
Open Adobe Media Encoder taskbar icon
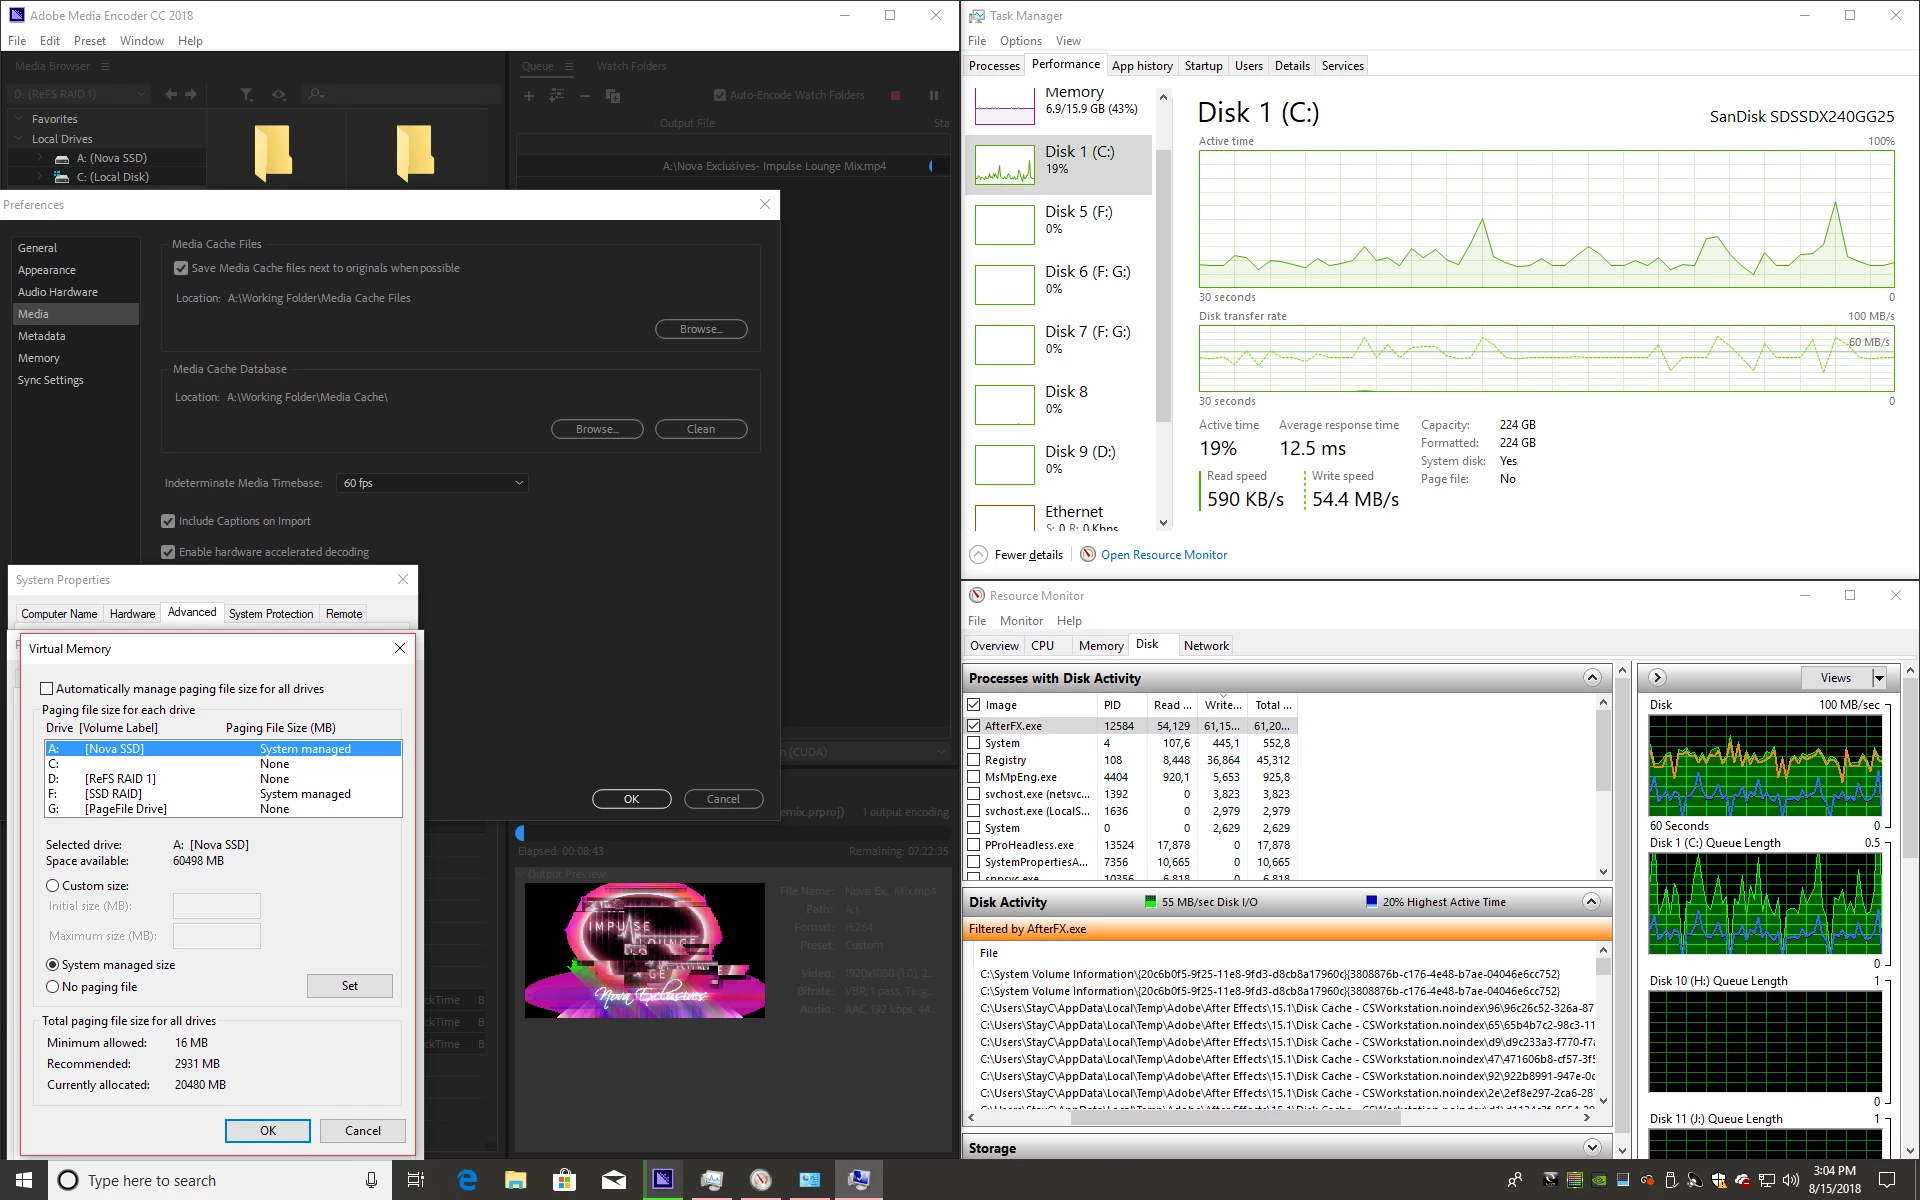[663, 1180]
